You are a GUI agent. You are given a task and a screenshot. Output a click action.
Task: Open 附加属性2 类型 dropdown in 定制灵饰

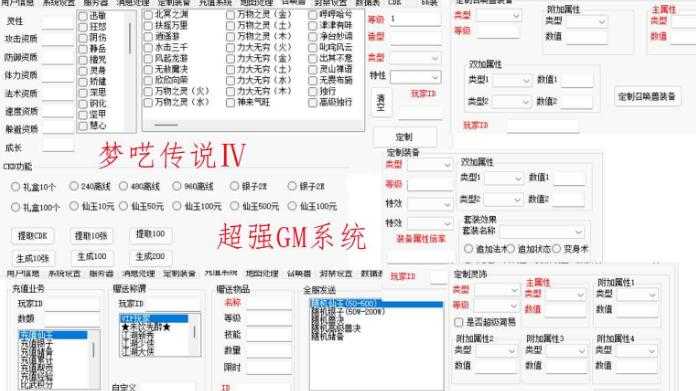(496, 351)
